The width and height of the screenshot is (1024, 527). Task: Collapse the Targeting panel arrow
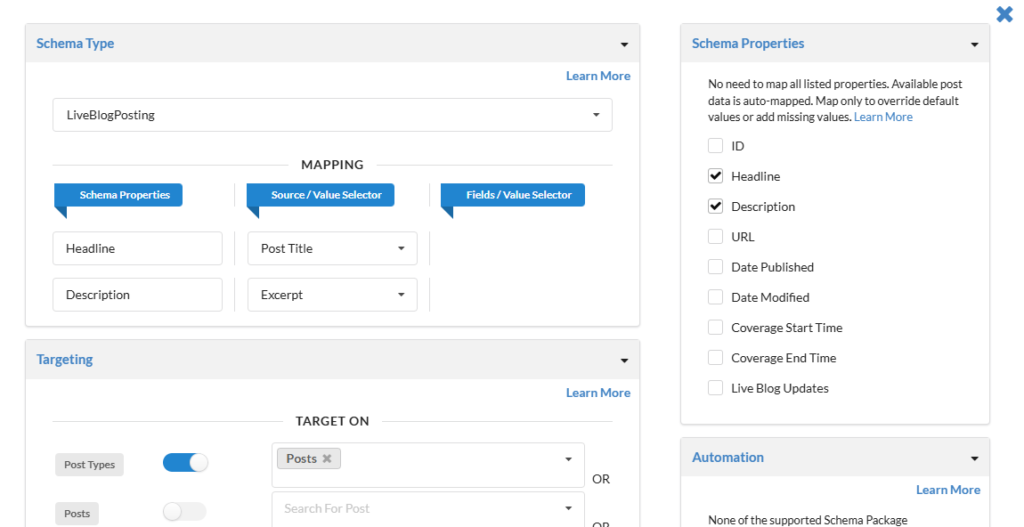point(624,360)
